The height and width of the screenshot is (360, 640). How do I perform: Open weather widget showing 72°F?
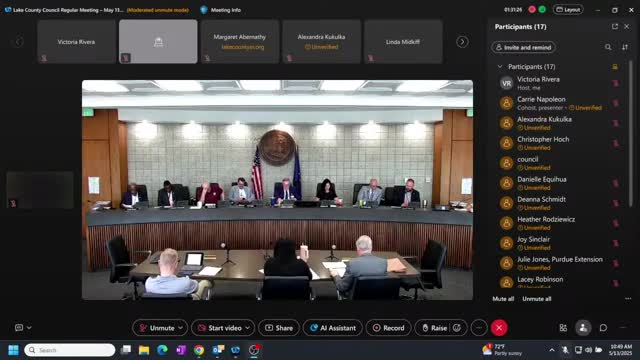pyautogui.click(x=502, y=350)
